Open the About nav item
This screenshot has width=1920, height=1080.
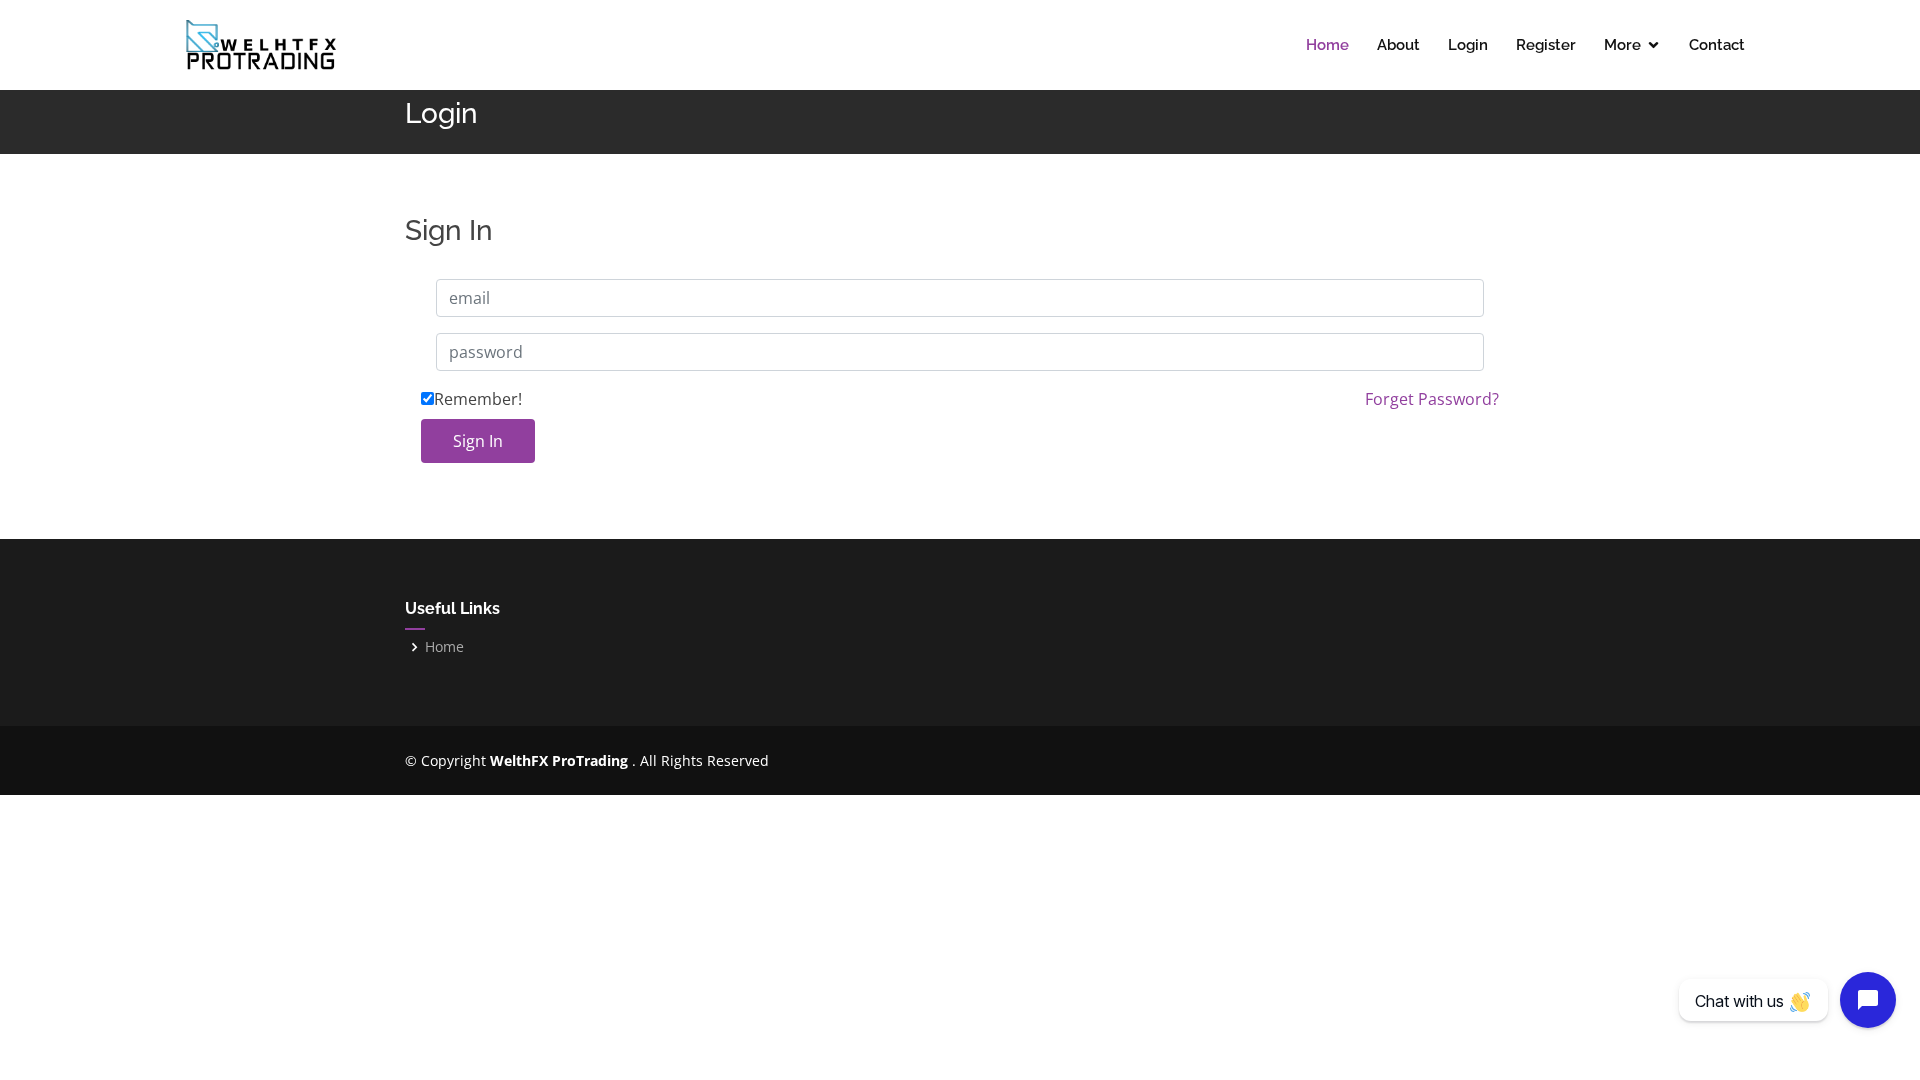click(1398, 45)
